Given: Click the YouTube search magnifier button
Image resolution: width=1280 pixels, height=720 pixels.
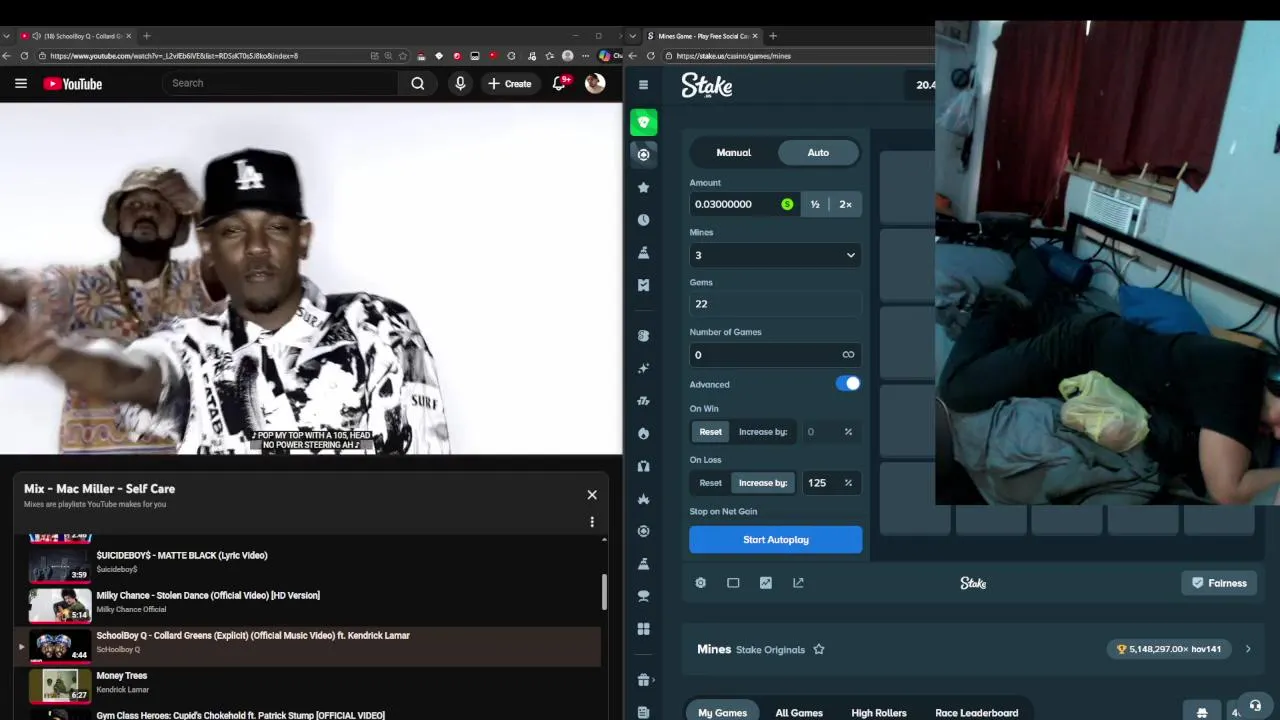Looking at the screenshot, I should tap(418, 84).
